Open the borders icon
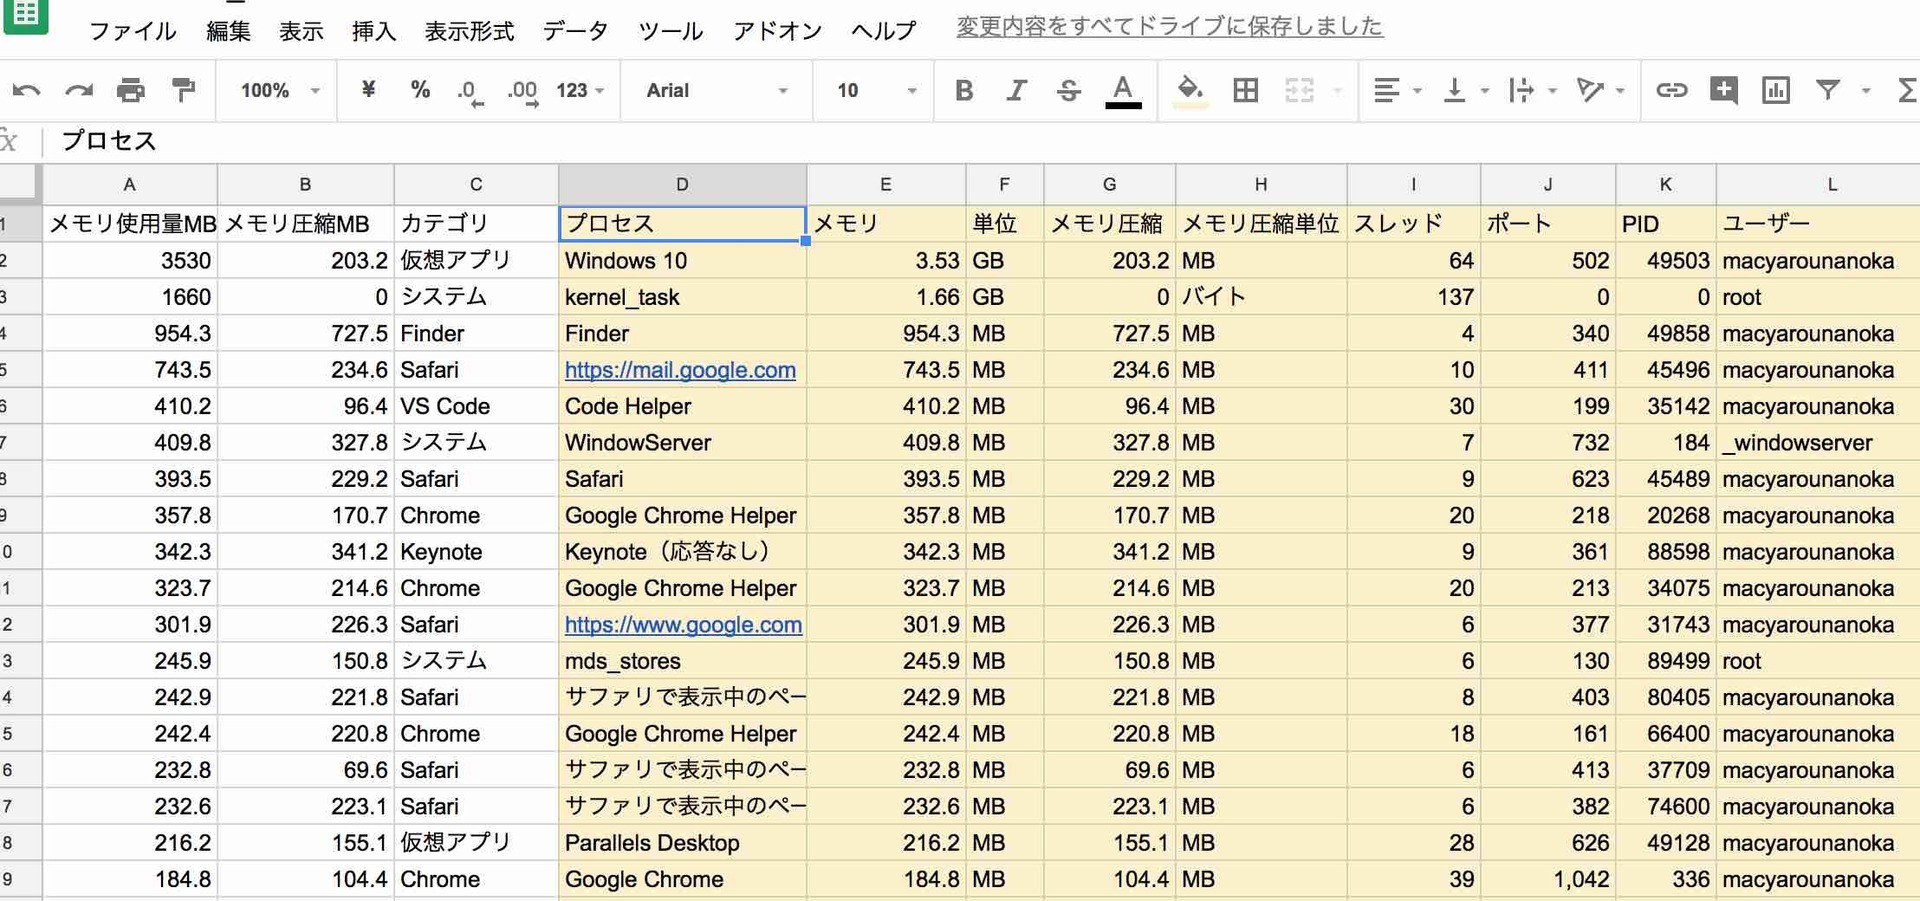Viewport: 1920px width, 901px height. [1246, 91]
